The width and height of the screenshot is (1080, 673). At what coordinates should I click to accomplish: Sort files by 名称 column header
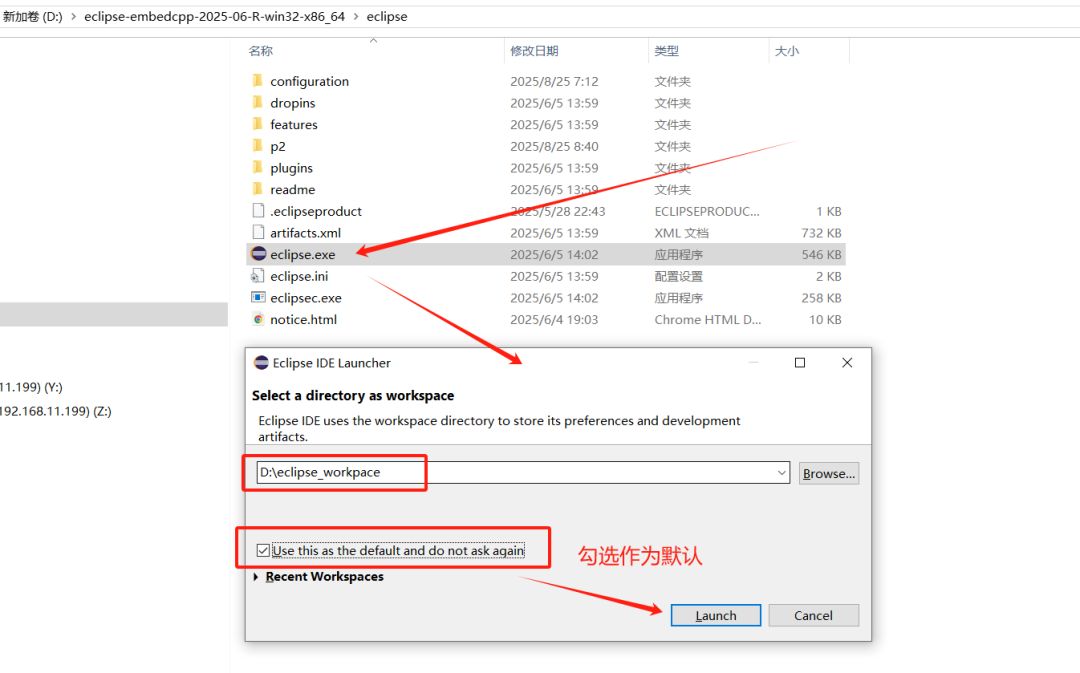[x=260, y=51]
